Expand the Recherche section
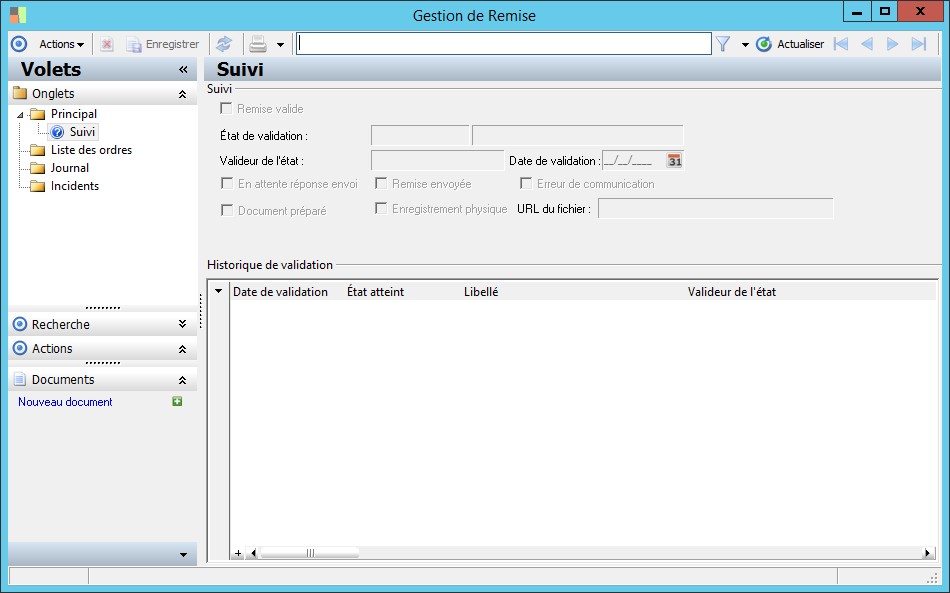Viewport: 950px width, 593px height. (182, 325)
